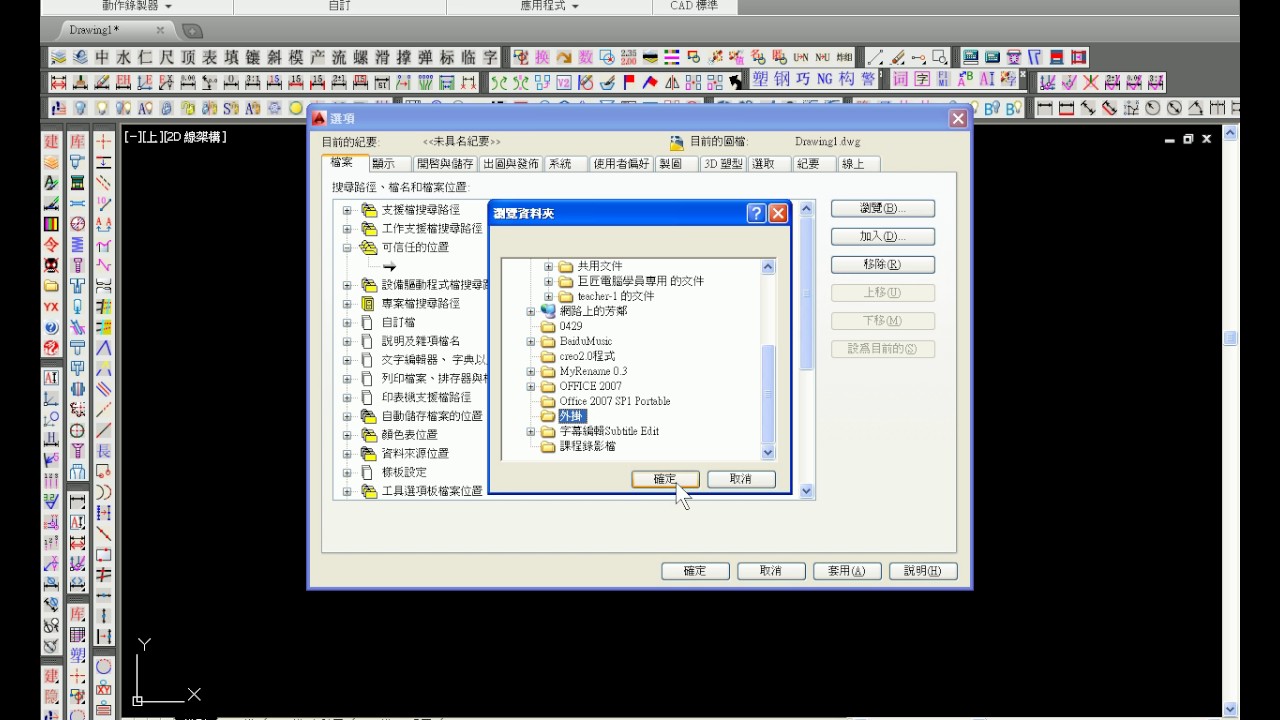Click the 螺 character toolbar icon

[361, 57]
